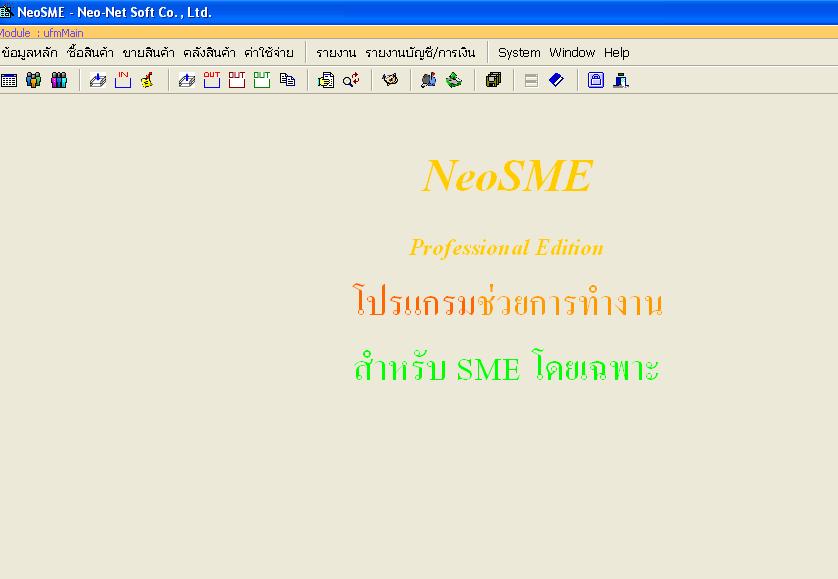This screenshot has width=838, height=579.
Task: Open the ข้อมูลหลัก menu
Action: click(29, 53)
